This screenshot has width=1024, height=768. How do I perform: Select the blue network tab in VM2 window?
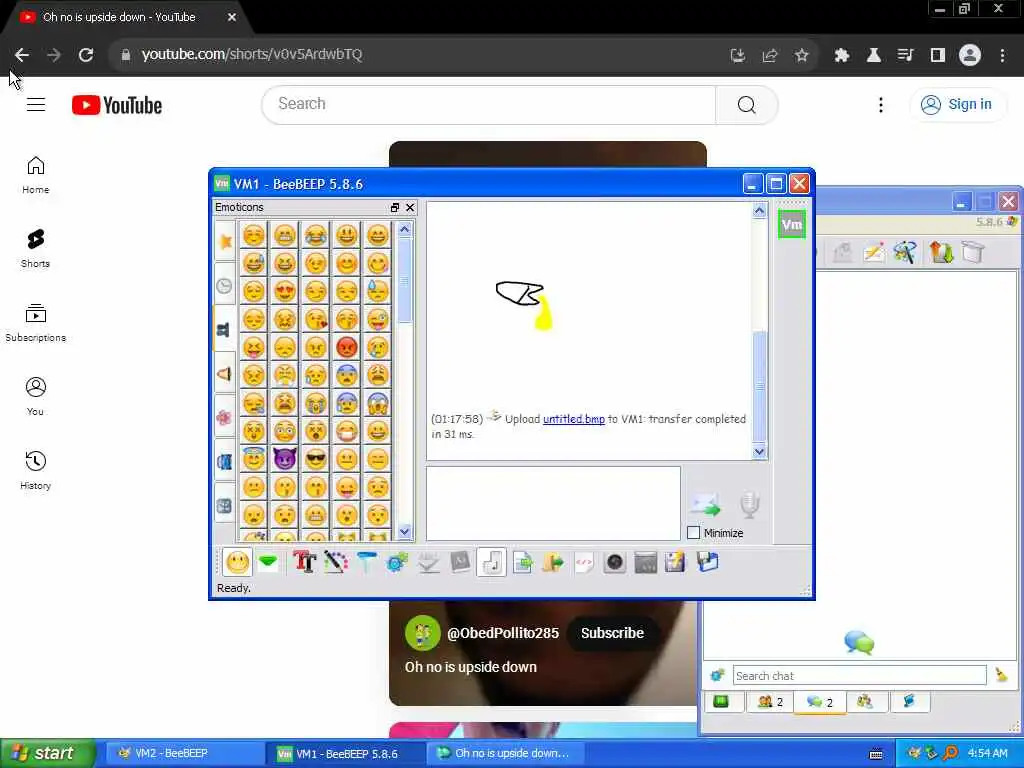pos(909,702)
